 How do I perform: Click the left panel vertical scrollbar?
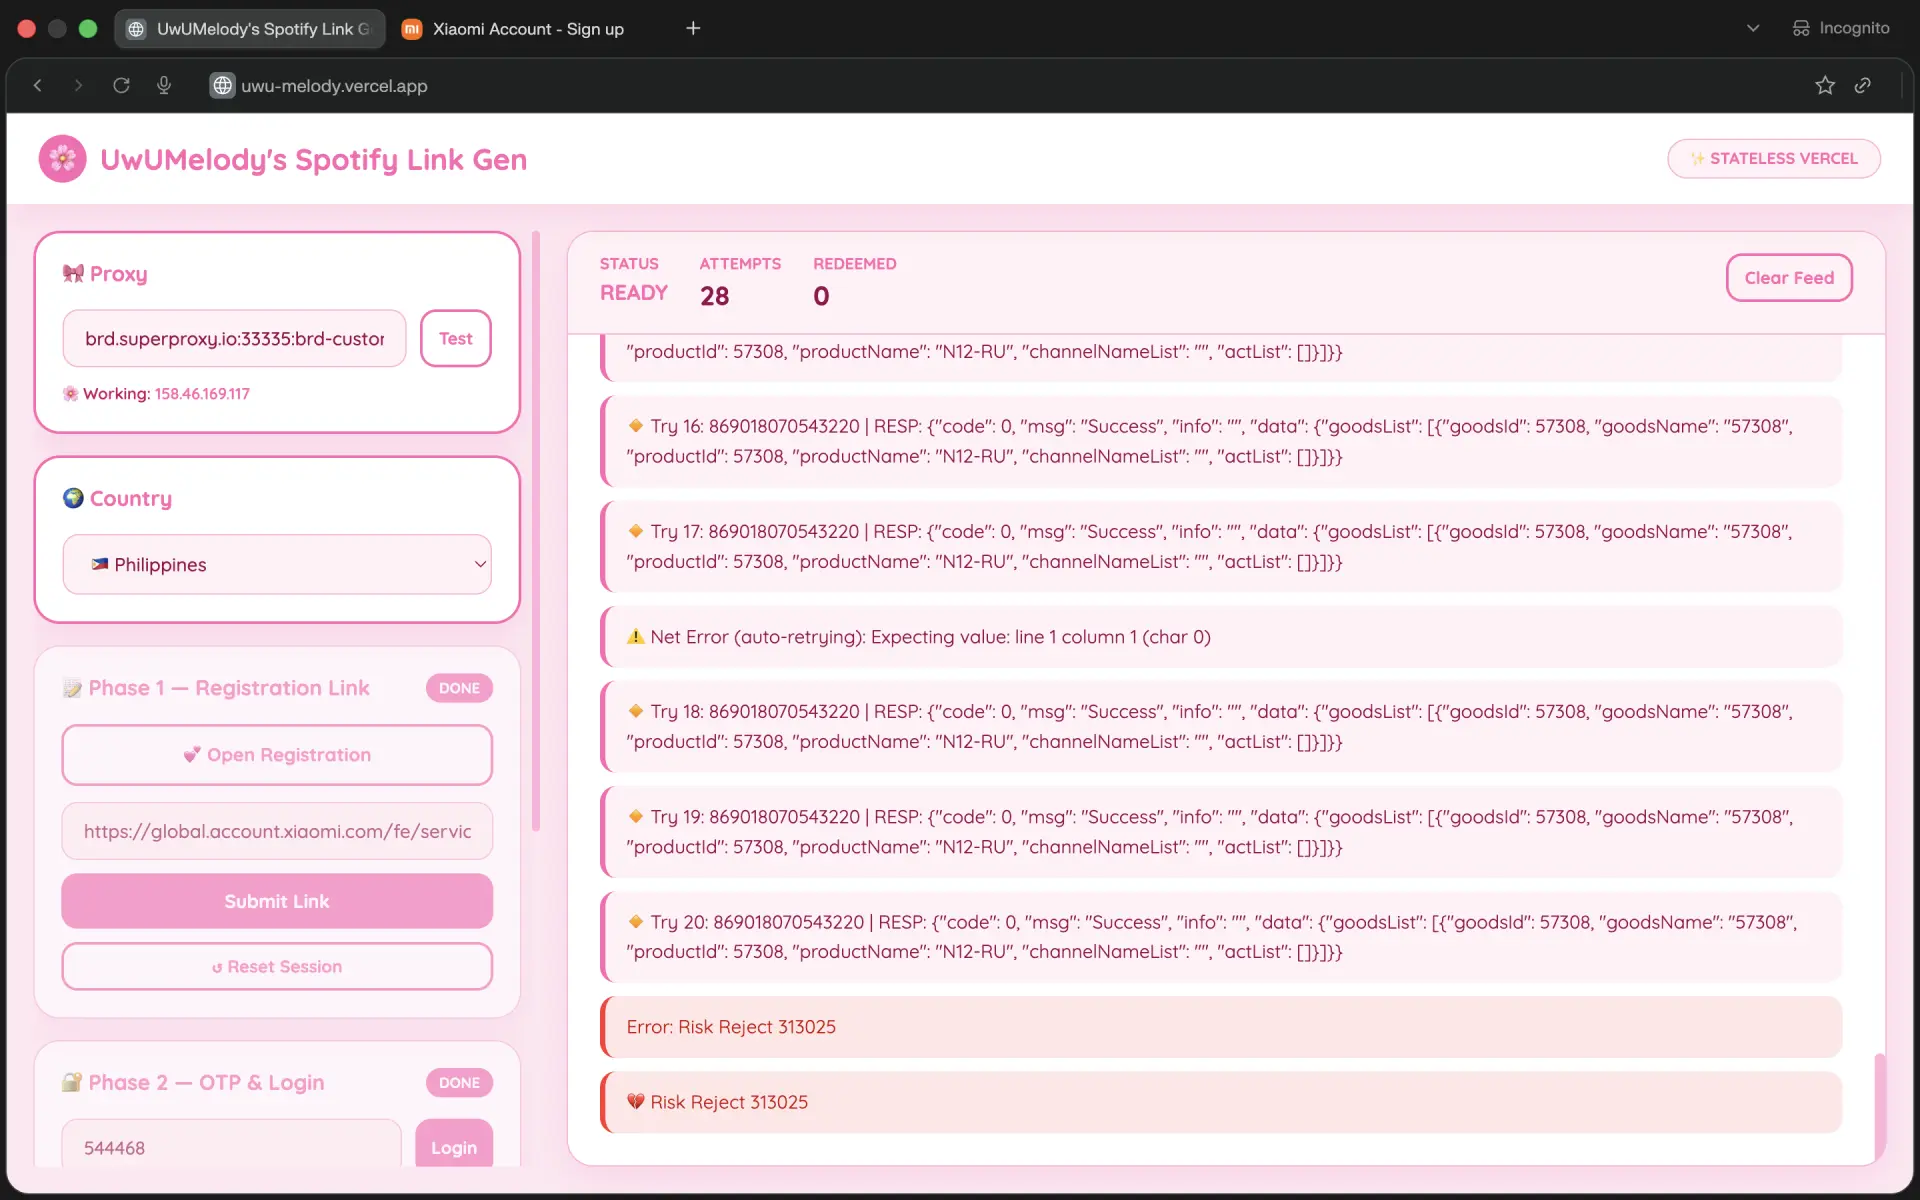pos(536,531)
